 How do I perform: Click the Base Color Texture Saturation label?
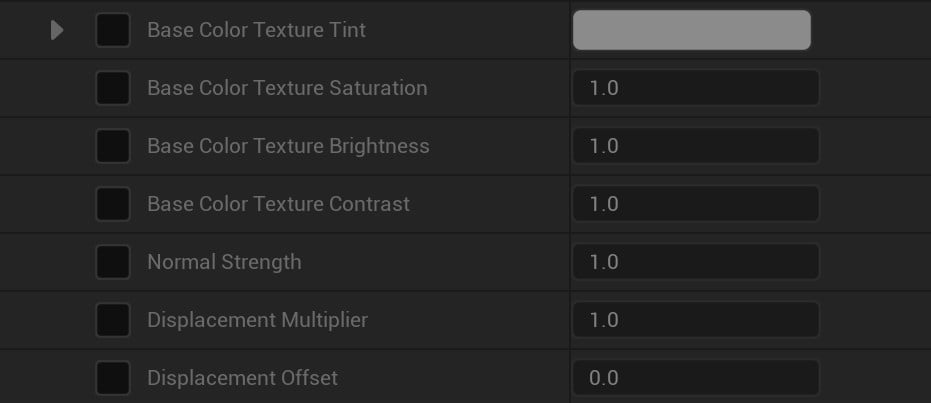click(x=287, y=88)
